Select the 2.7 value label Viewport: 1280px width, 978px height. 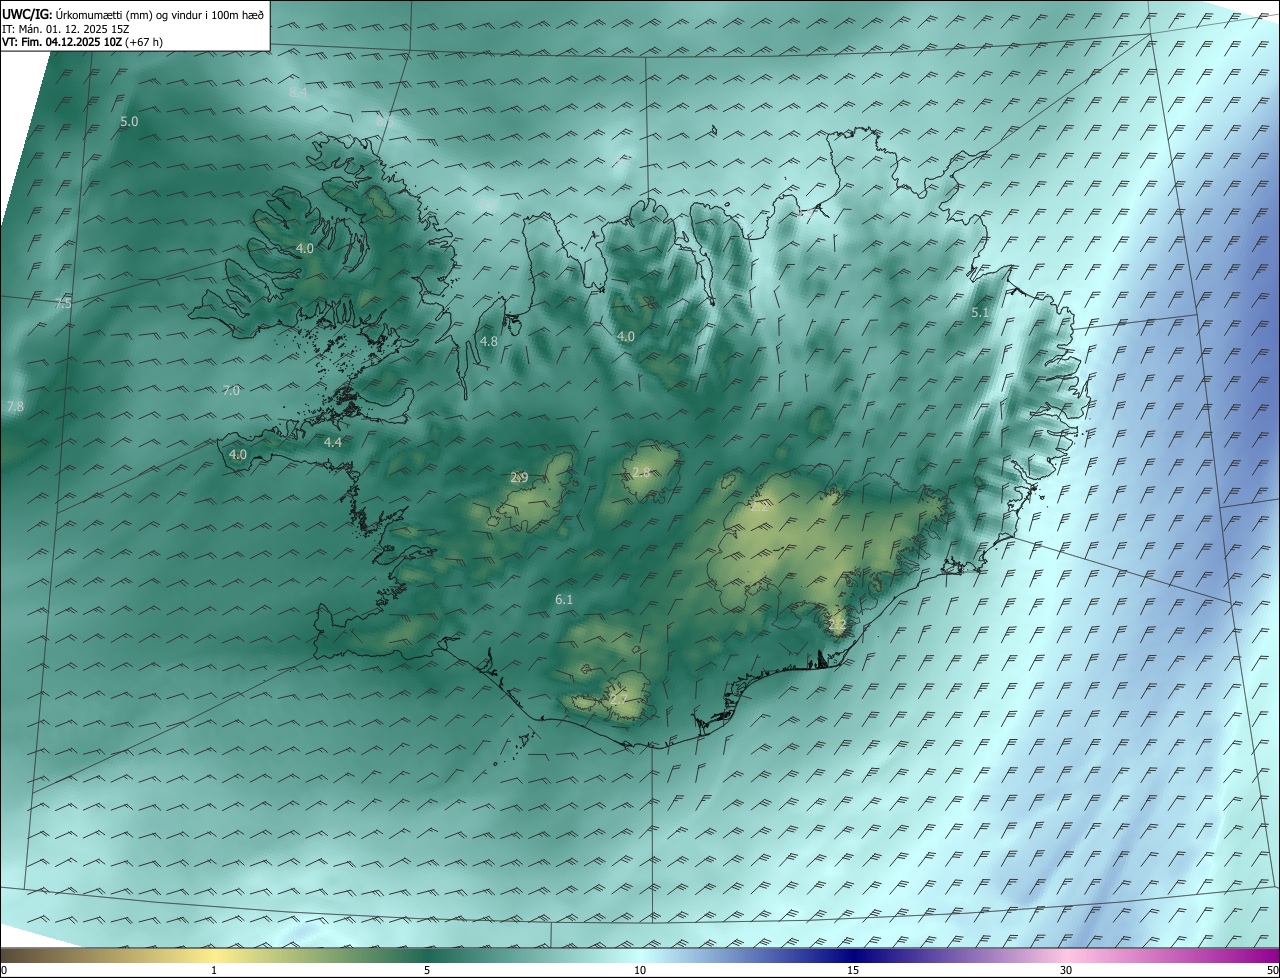tap(617, 700)
